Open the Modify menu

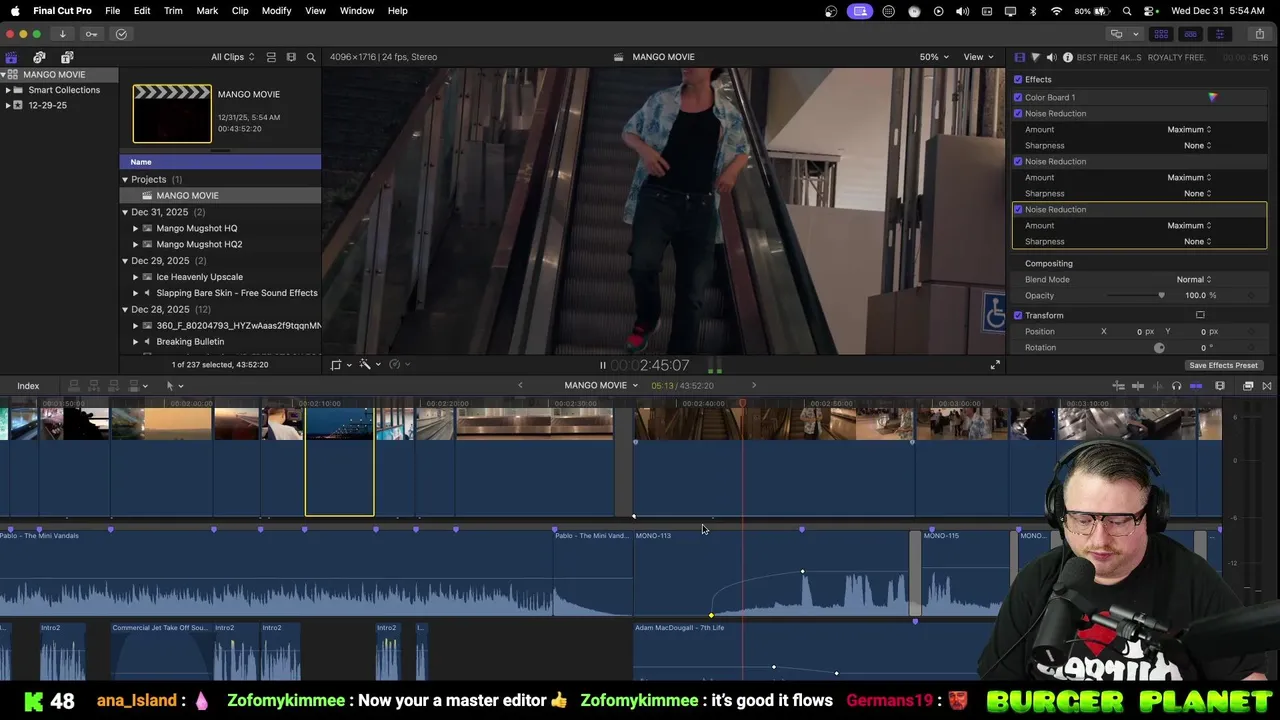(276, 11)
